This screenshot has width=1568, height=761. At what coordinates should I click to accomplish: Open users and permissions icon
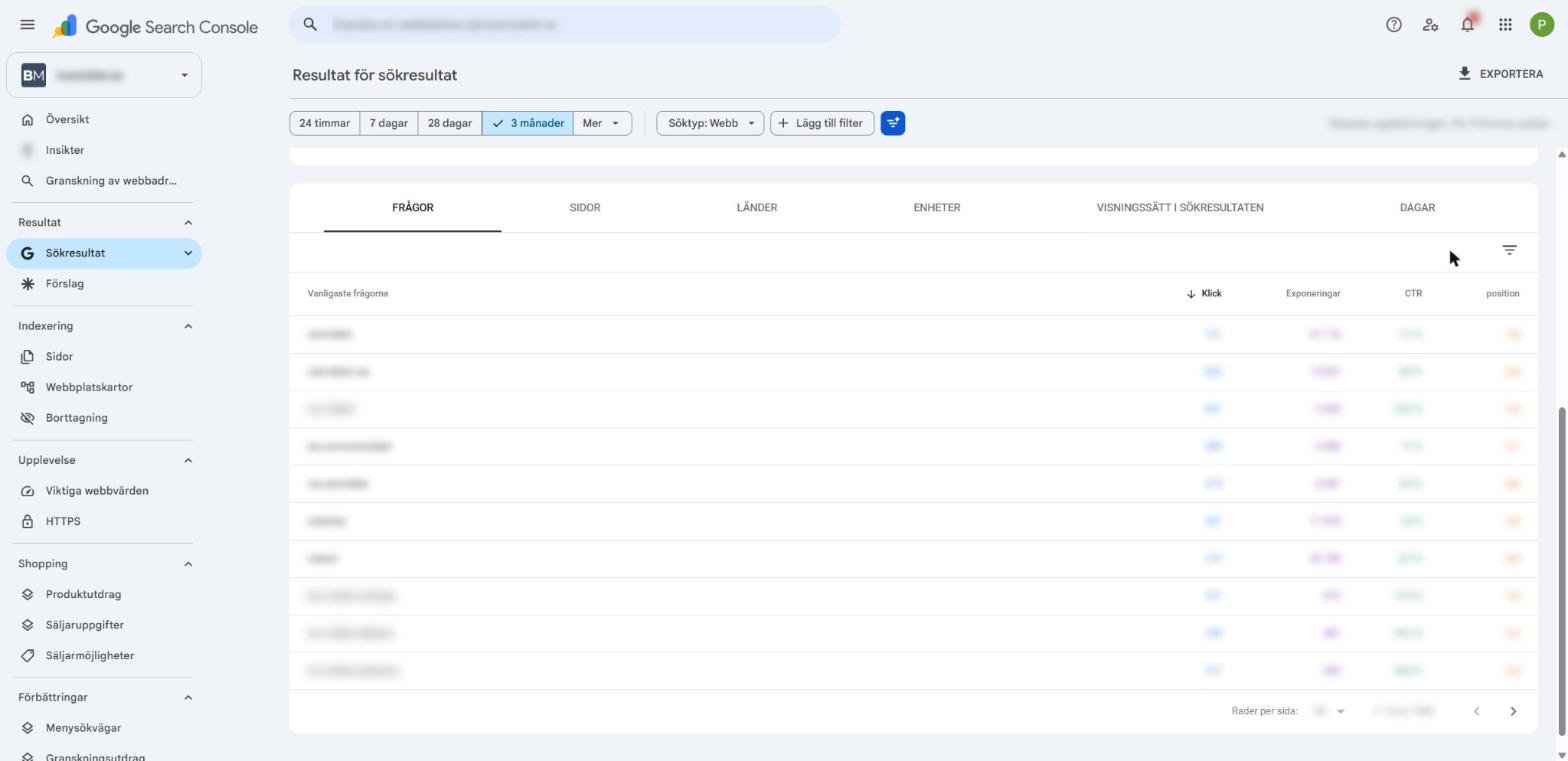1430,25
